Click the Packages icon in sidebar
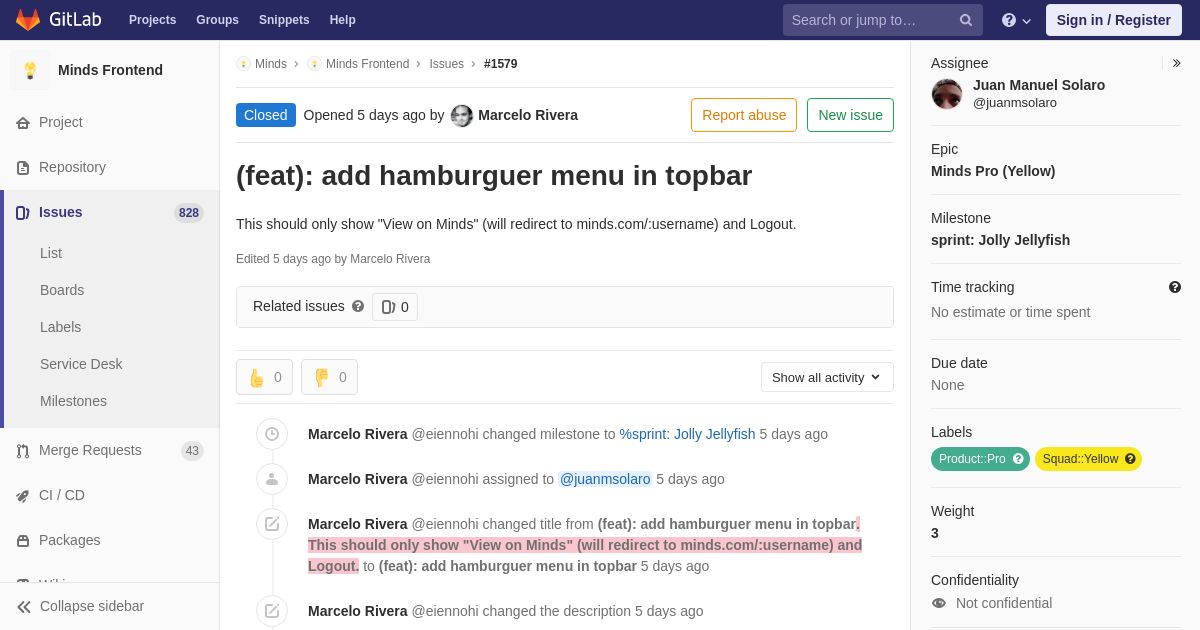This screenshot has height=630, width=1200. 23,540
